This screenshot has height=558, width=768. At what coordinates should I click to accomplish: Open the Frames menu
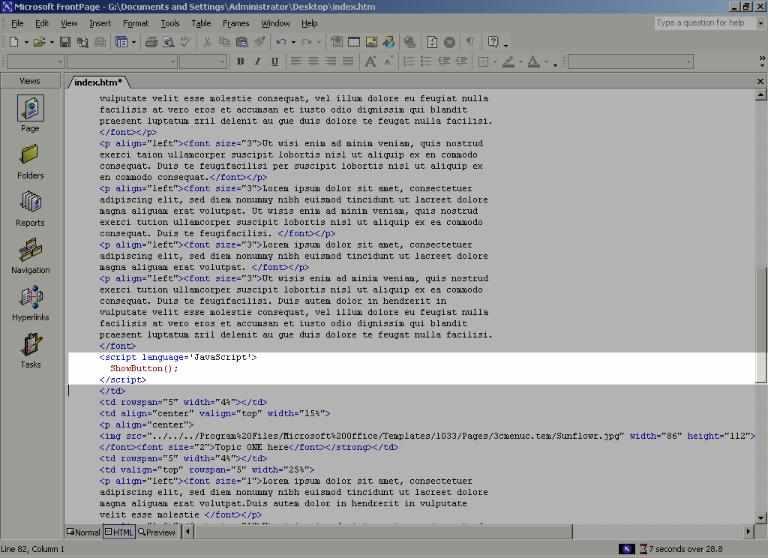[236, 23]
